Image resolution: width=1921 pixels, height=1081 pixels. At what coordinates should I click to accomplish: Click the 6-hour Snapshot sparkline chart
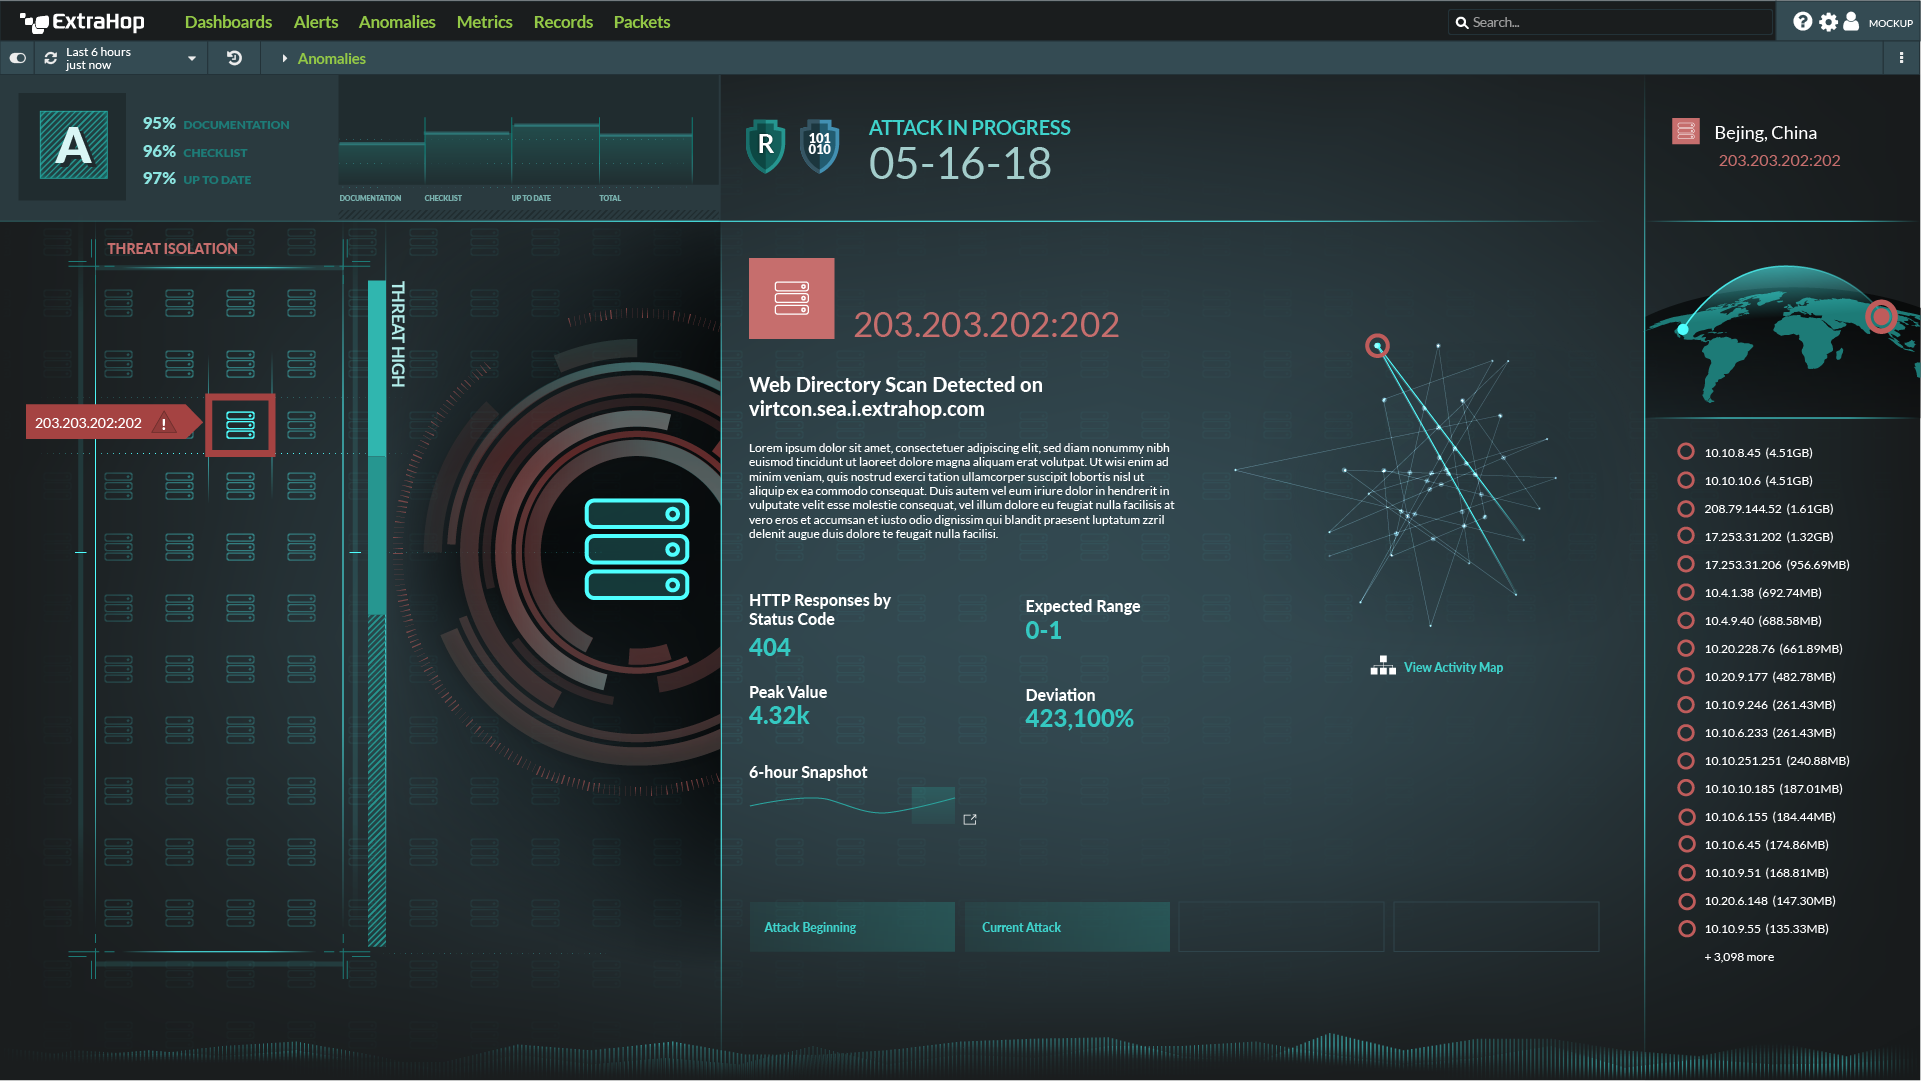coord(852,805)
